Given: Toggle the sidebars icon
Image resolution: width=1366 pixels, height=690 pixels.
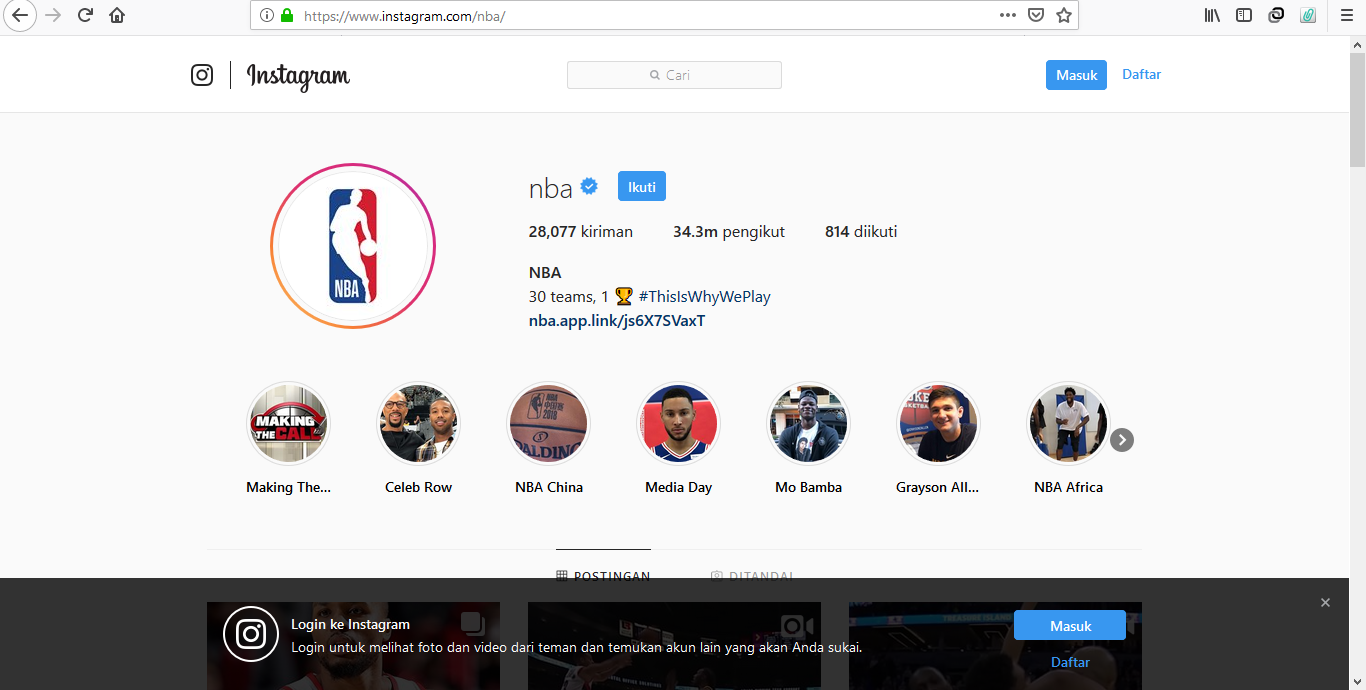Looking at the screenshot, I should [x=1244, y=15].
